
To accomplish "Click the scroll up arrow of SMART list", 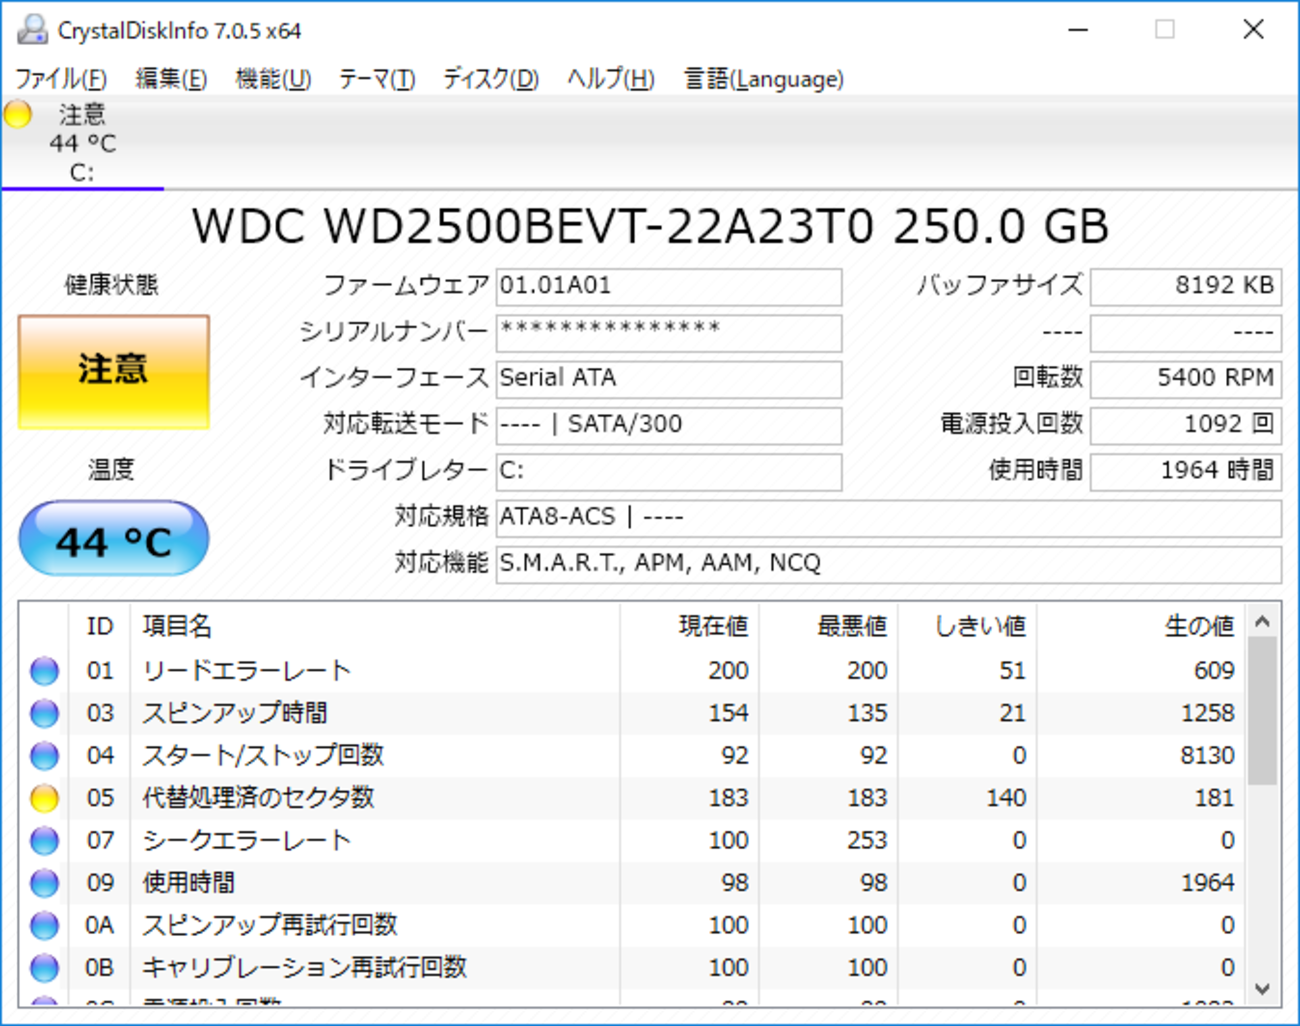I will pyautogui.click(x=1262, y=621).
